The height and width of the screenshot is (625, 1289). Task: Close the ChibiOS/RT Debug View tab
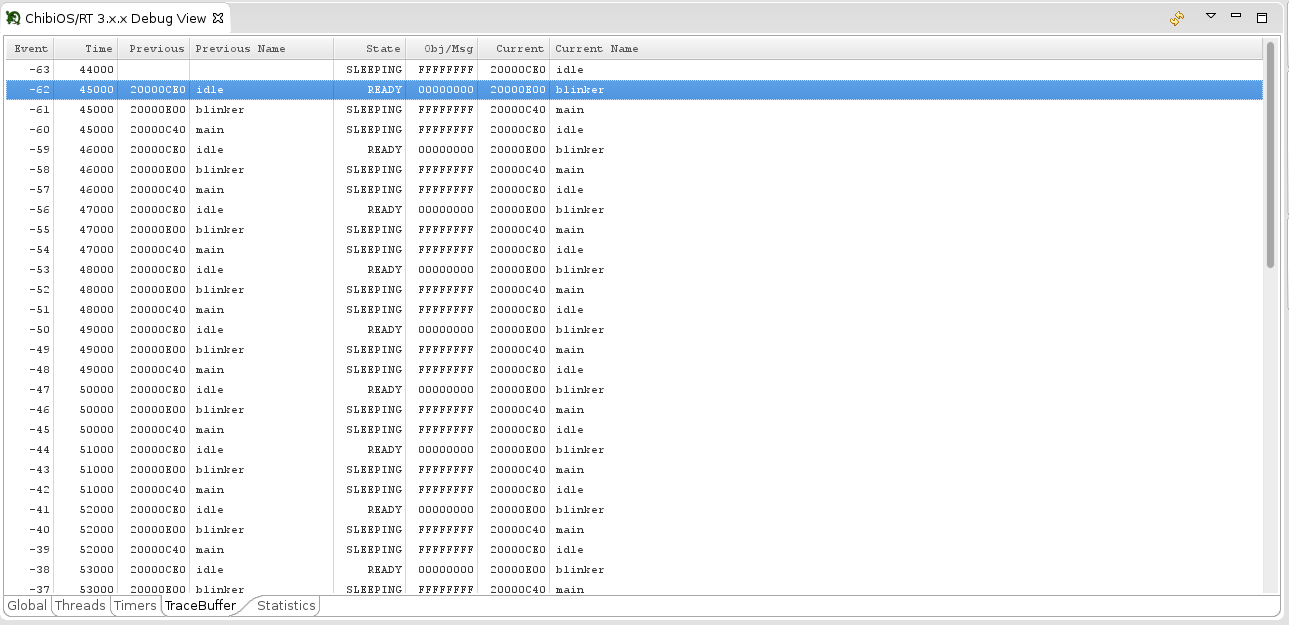click(218, 18)
